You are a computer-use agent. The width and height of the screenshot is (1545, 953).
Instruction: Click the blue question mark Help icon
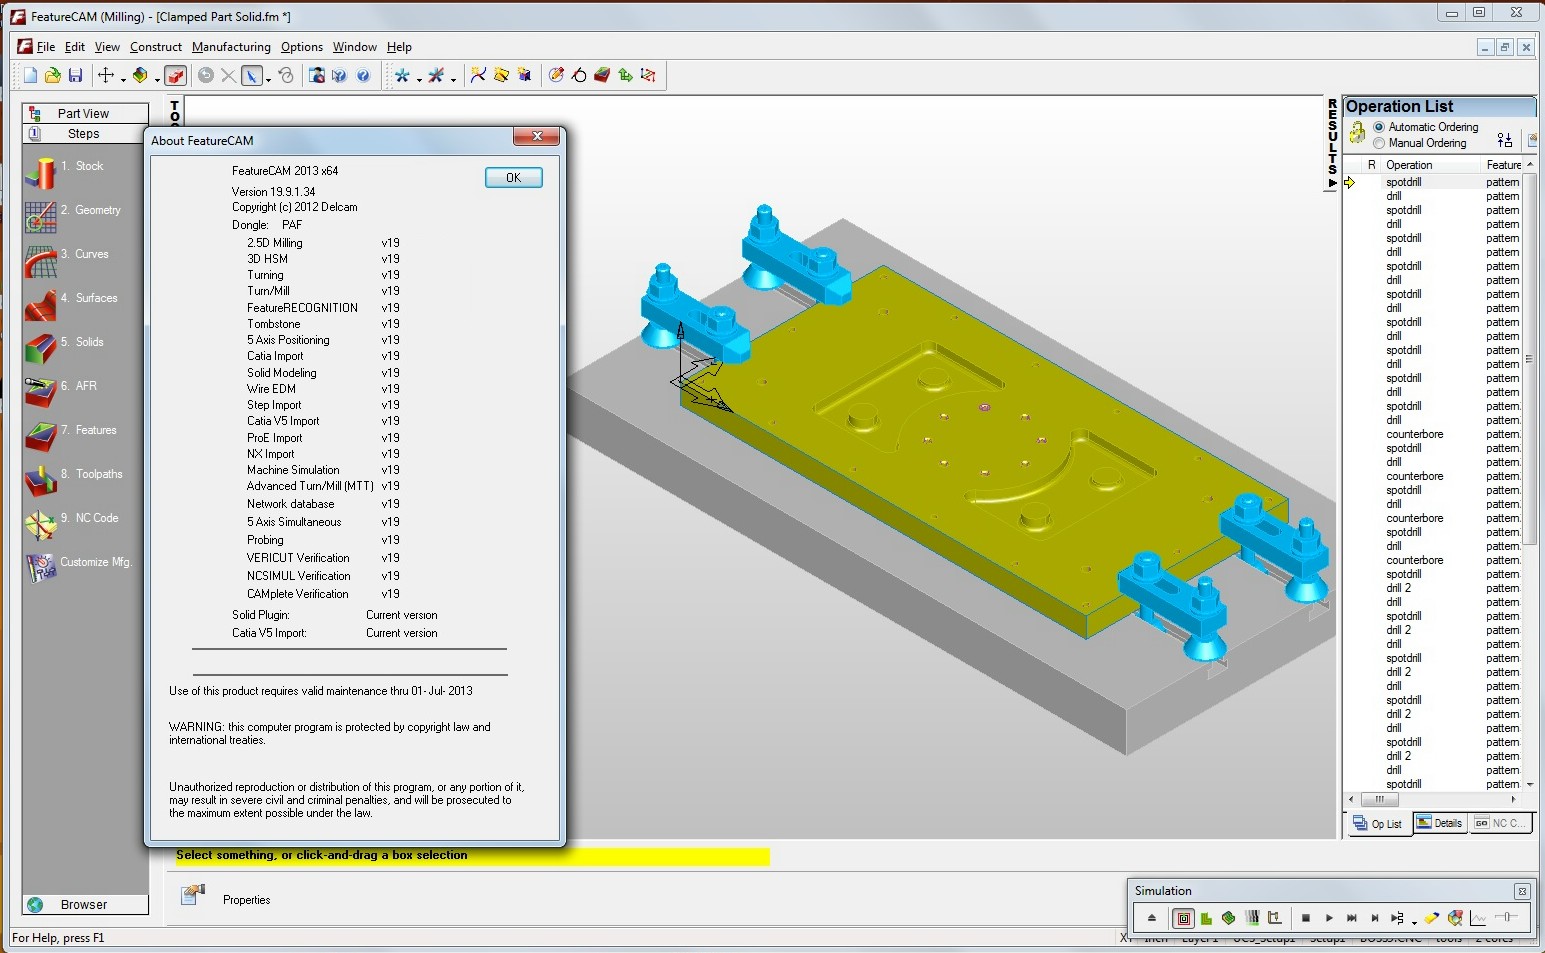[x=363, y=75]
